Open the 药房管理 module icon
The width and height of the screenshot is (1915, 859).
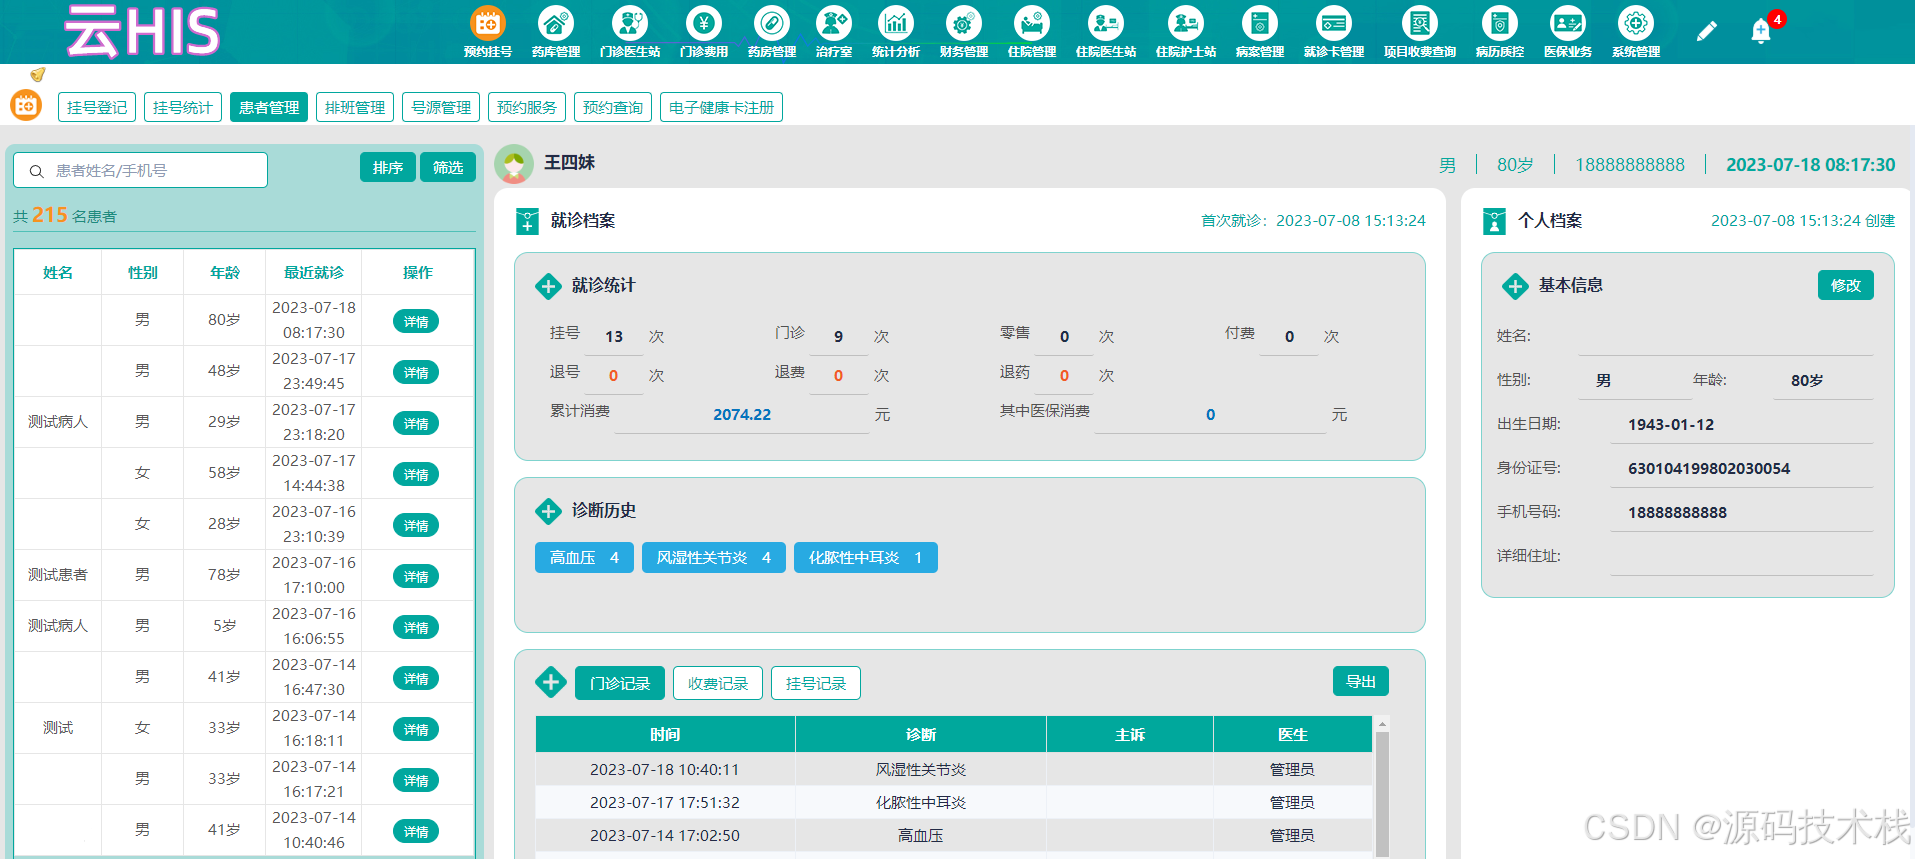click(x=772, y=23)
